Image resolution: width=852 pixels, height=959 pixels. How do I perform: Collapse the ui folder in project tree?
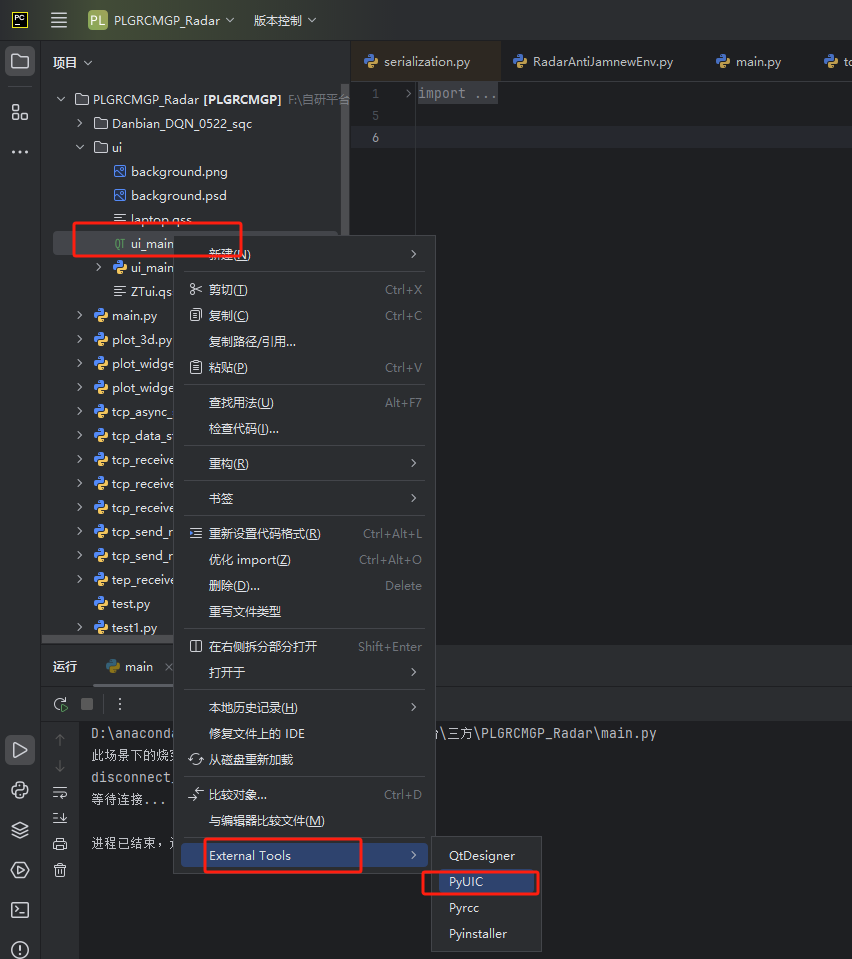(80, 146)
